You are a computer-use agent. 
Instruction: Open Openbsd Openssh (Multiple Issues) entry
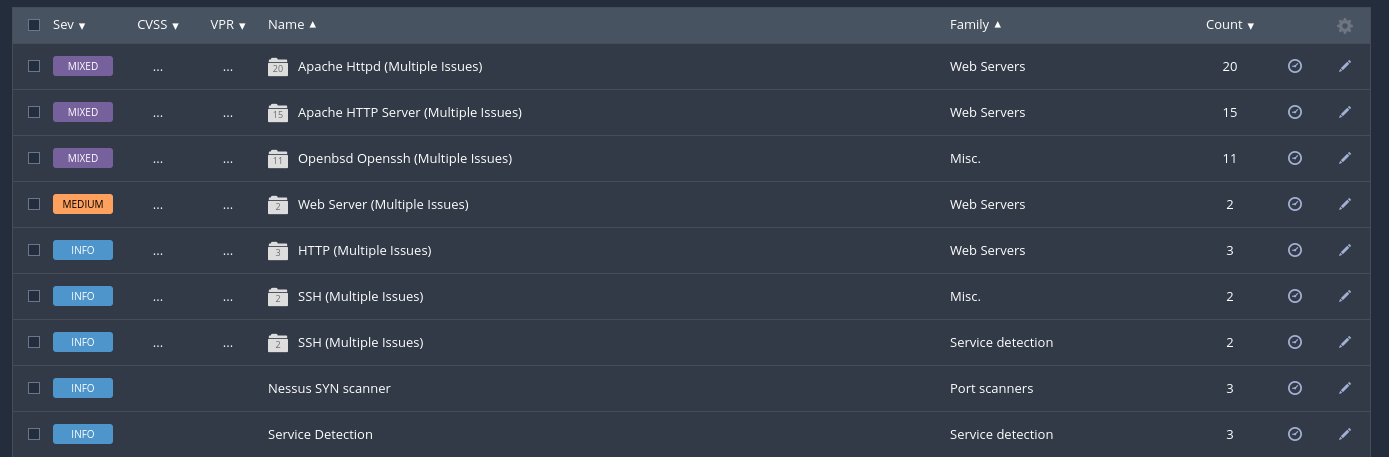tap(404, 158)
